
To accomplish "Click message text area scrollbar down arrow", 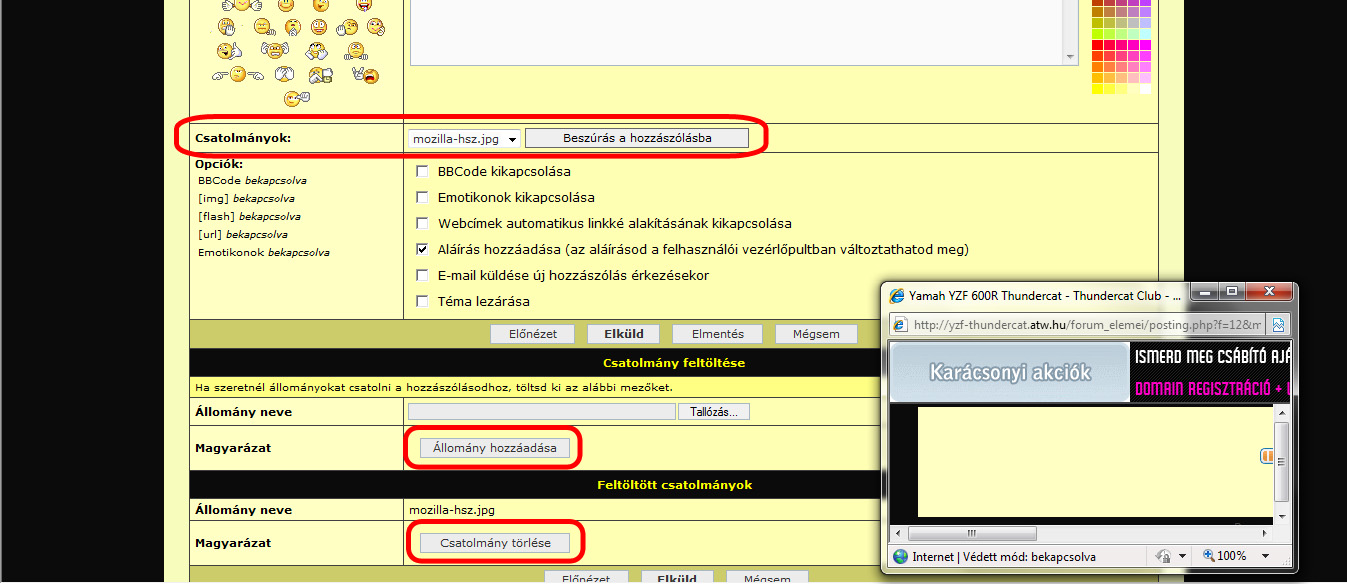I will (x=1071, y=58).
